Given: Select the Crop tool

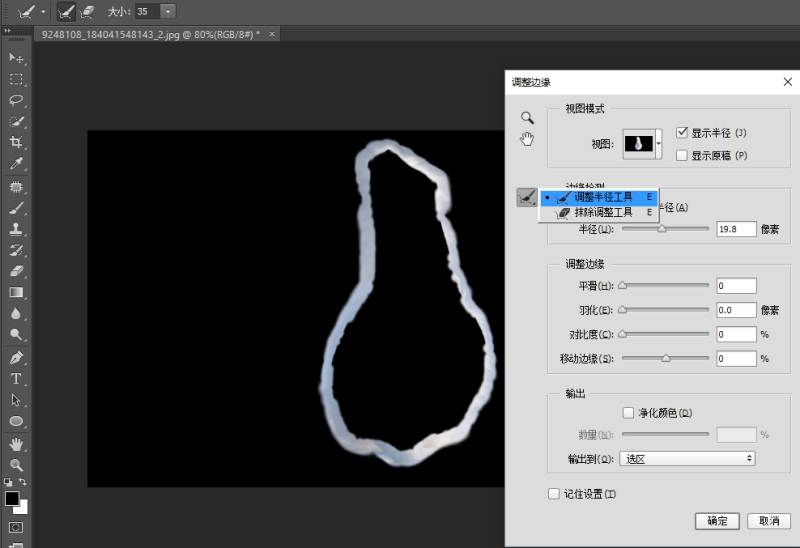Looking at the screenshot, I should [16, 142].
